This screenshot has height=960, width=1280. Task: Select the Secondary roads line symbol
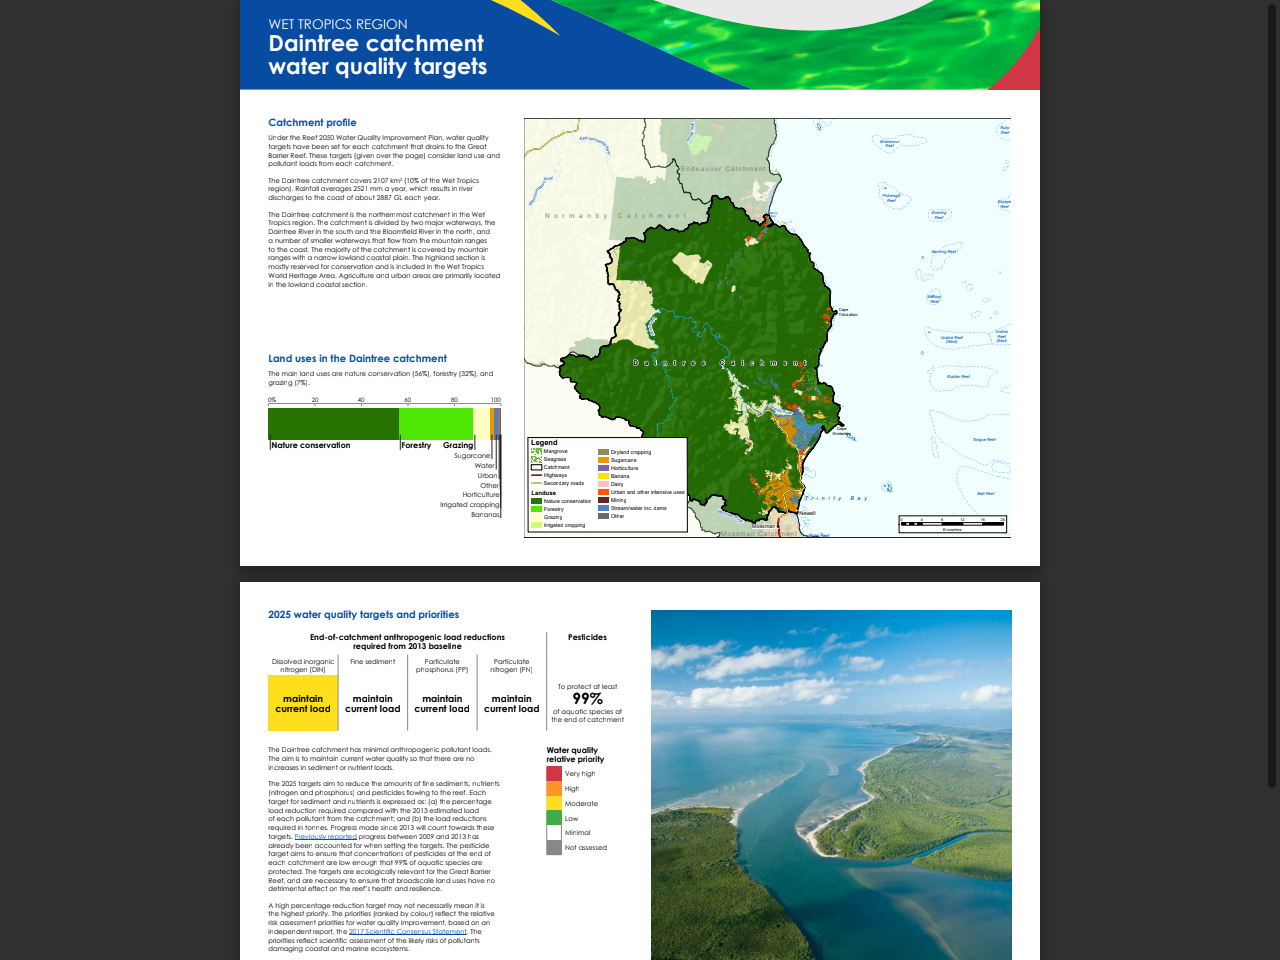point(536,483)
